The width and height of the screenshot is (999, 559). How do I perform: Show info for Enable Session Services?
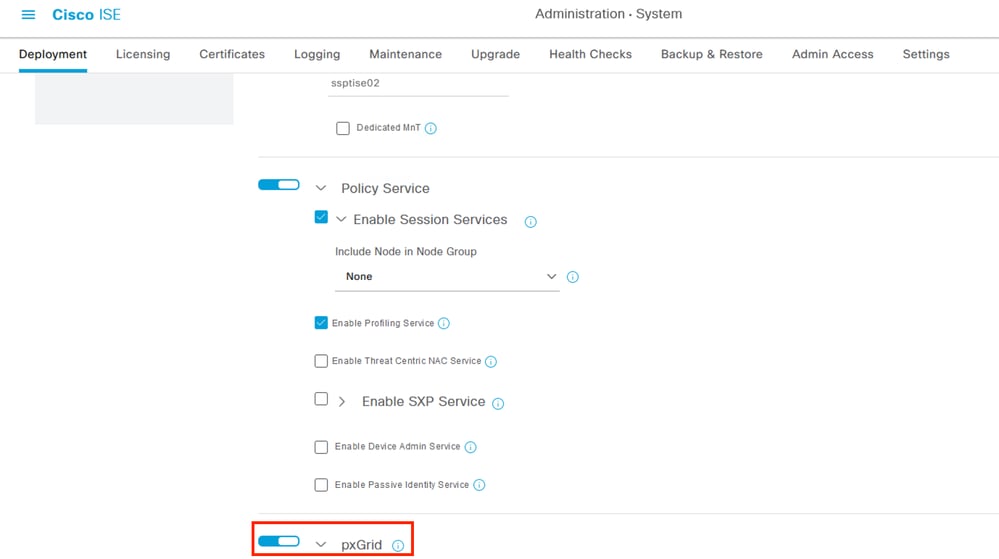[x=530, y=222]
